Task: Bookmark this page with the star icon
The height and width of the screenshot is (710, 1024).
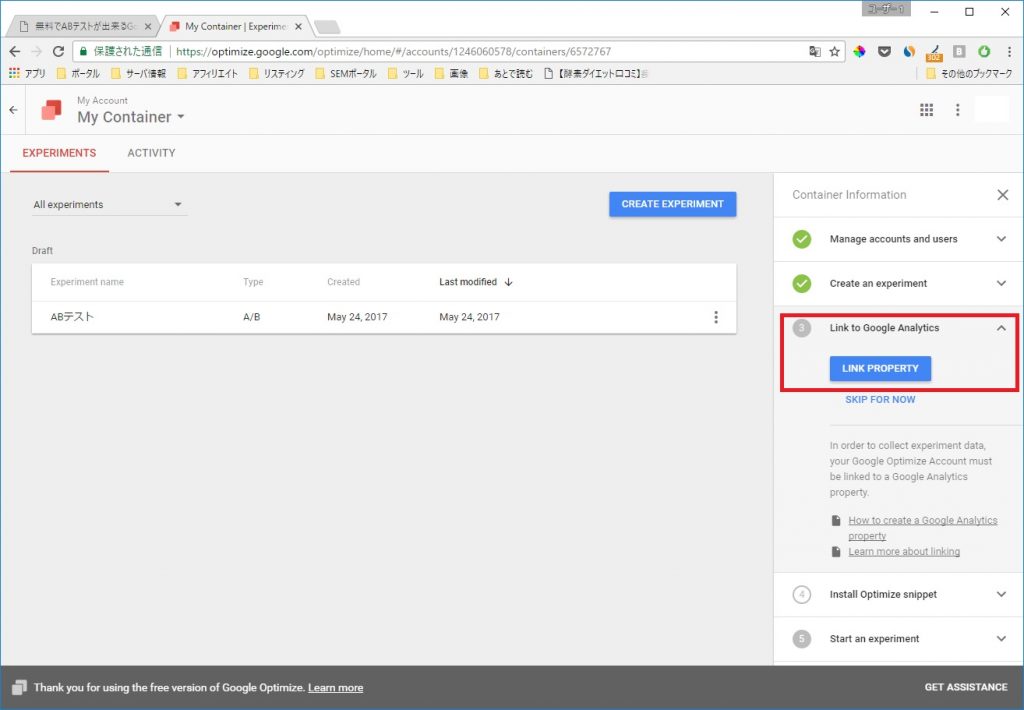Action: click(x=835, y=51)
